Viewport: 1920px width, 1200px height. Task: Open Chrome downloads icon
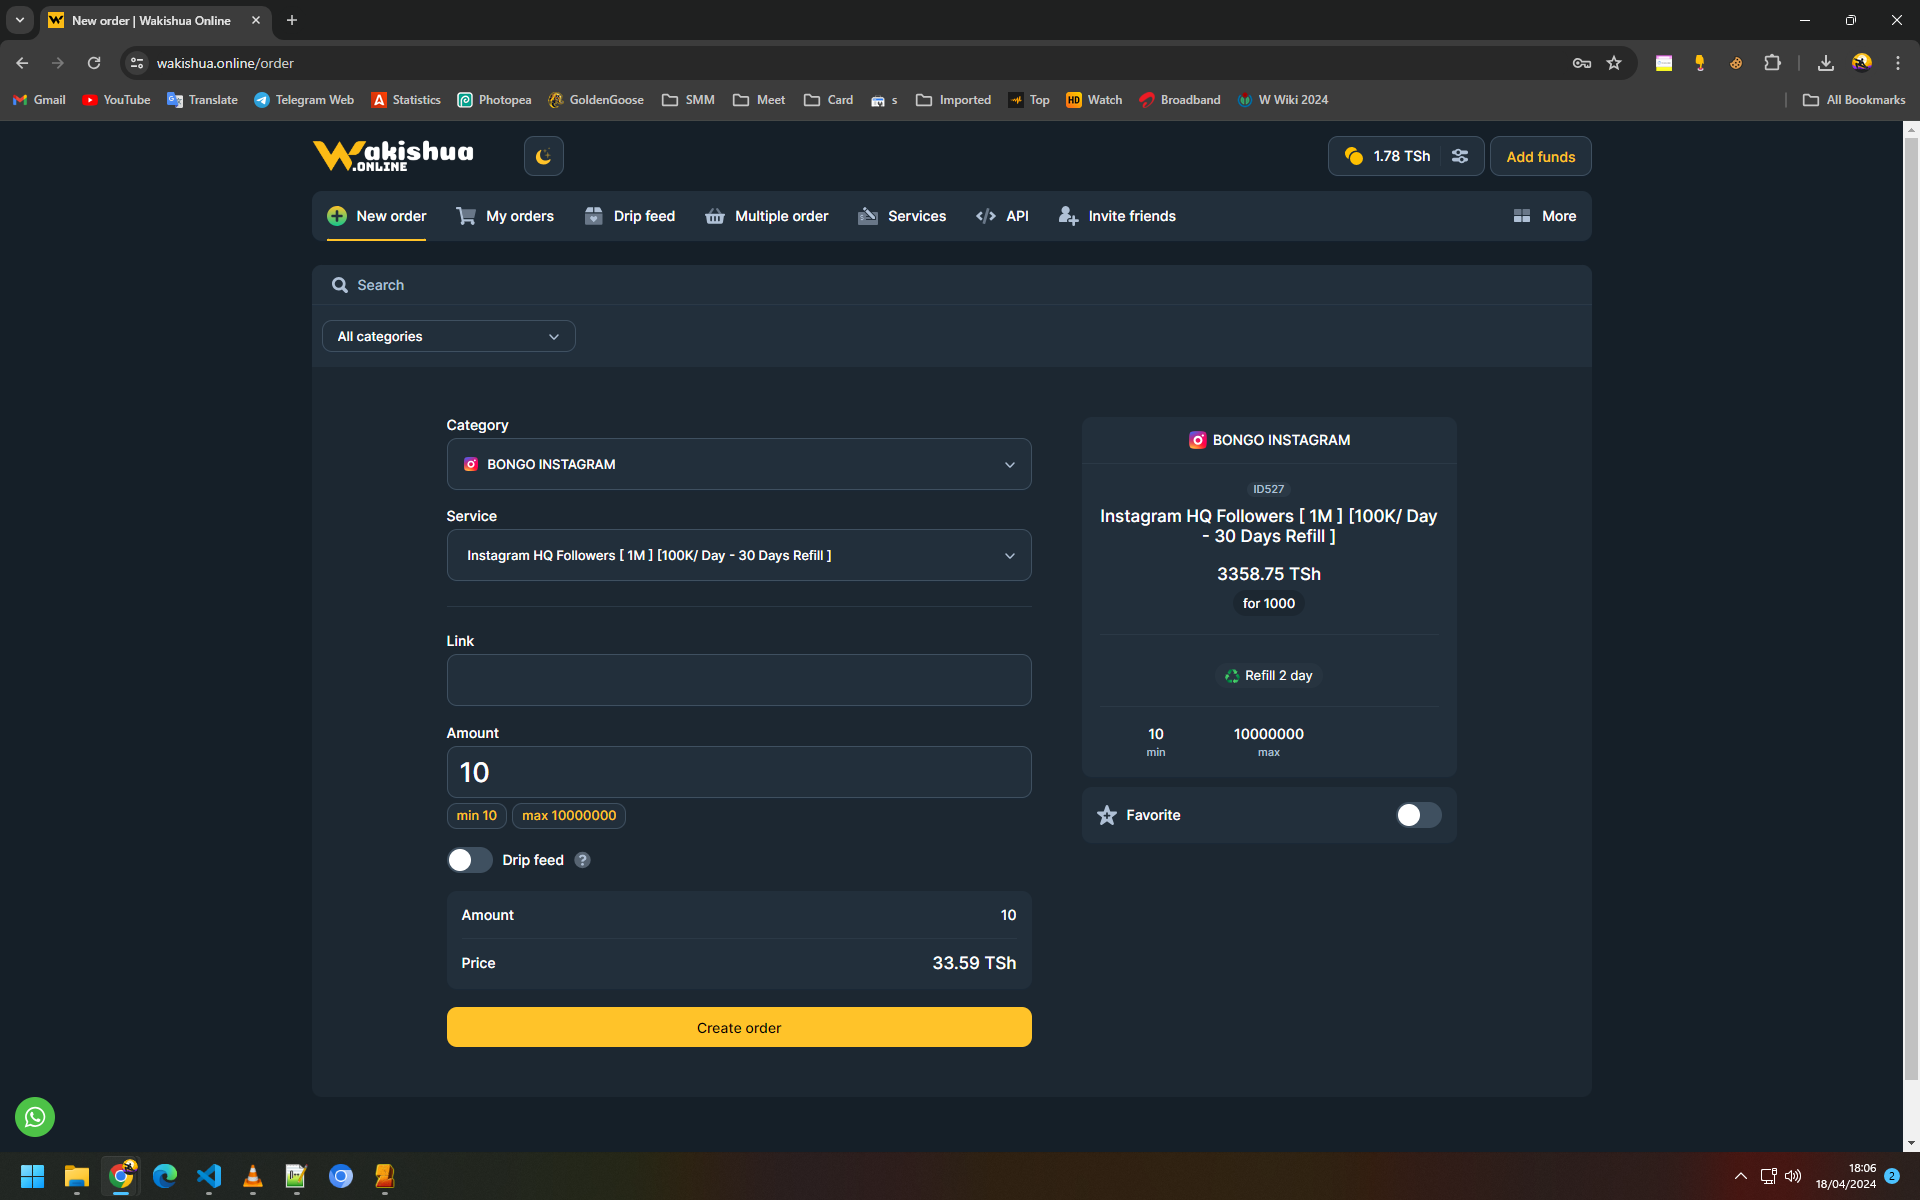click(x=1825, y=63)
